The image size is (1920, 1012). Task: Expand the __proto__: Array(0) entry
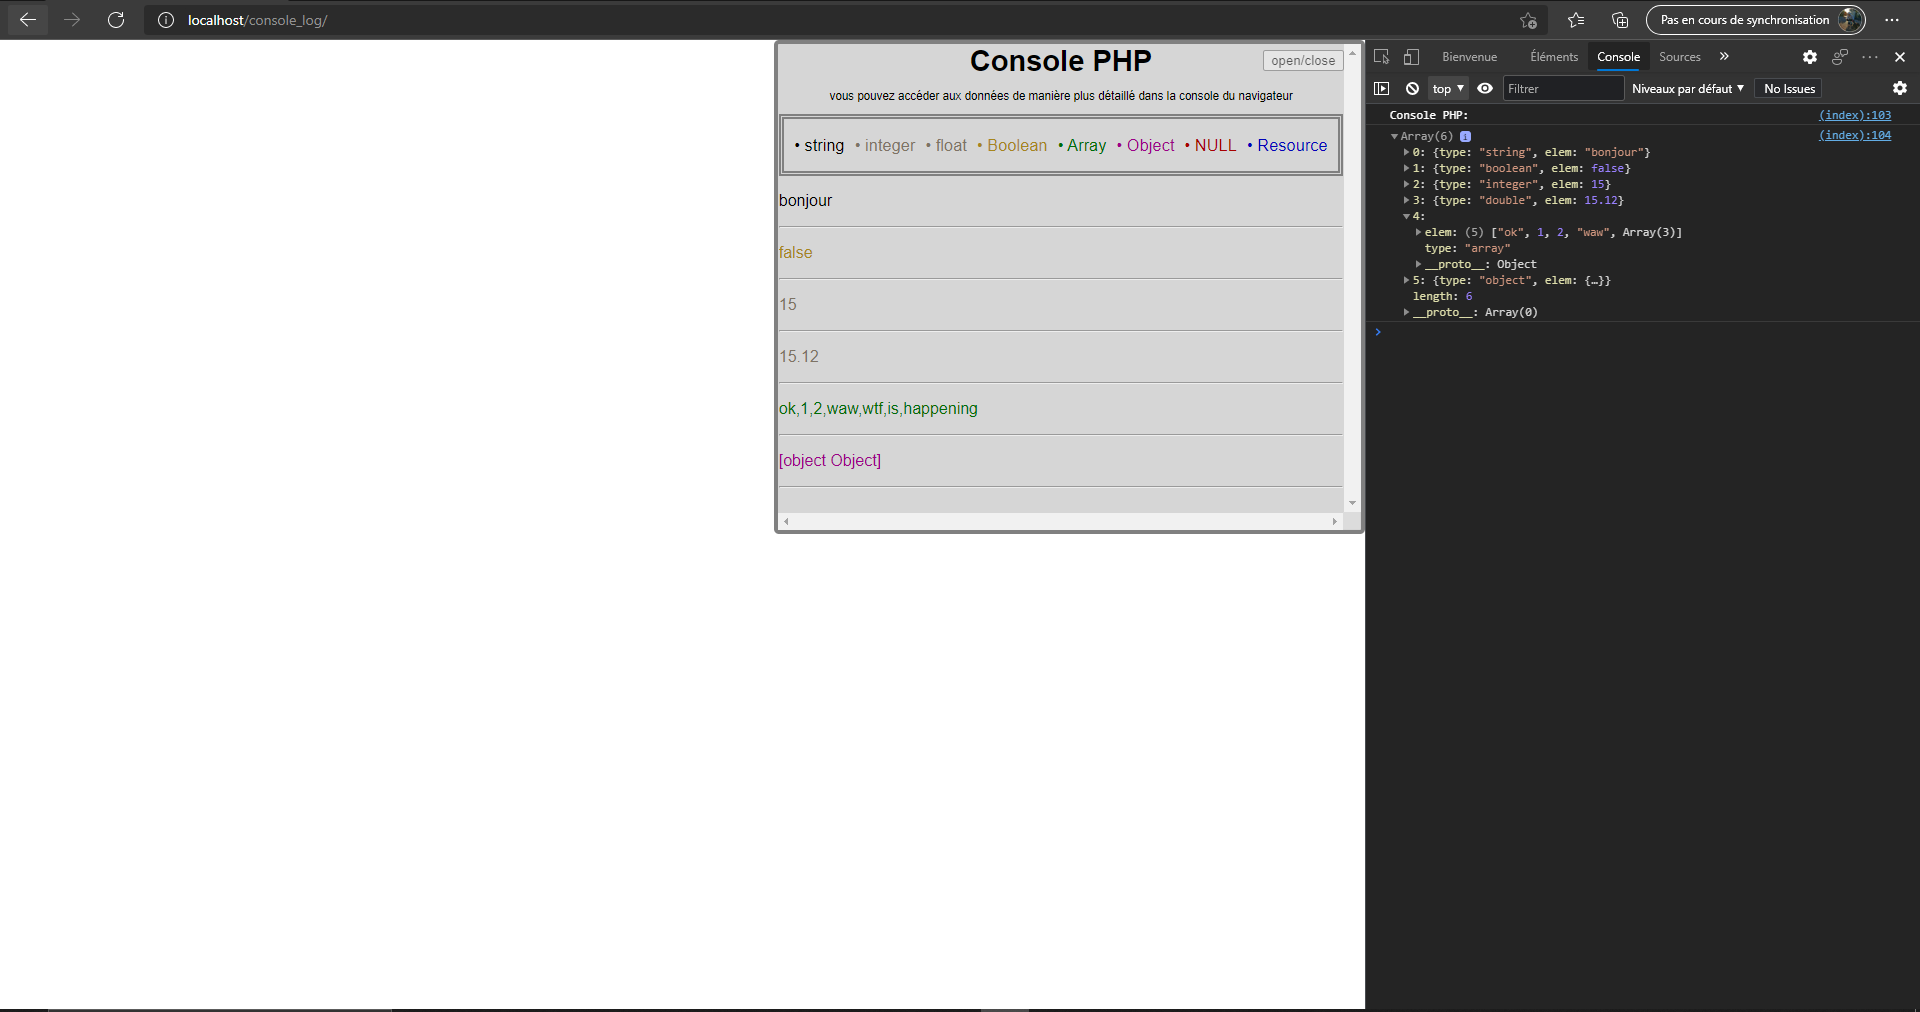(1407, 312)
